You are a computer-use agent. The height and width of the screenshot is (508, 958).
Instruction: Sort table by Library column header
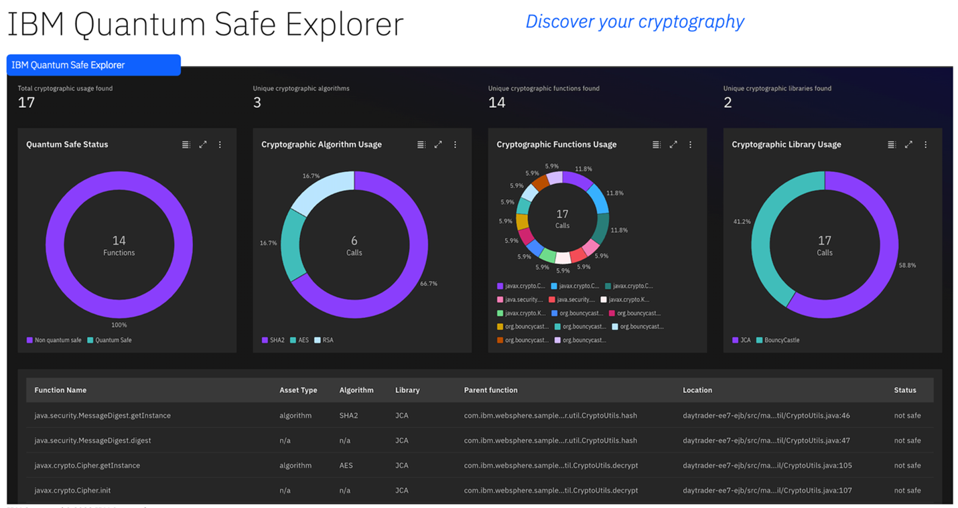click(407, 390)
